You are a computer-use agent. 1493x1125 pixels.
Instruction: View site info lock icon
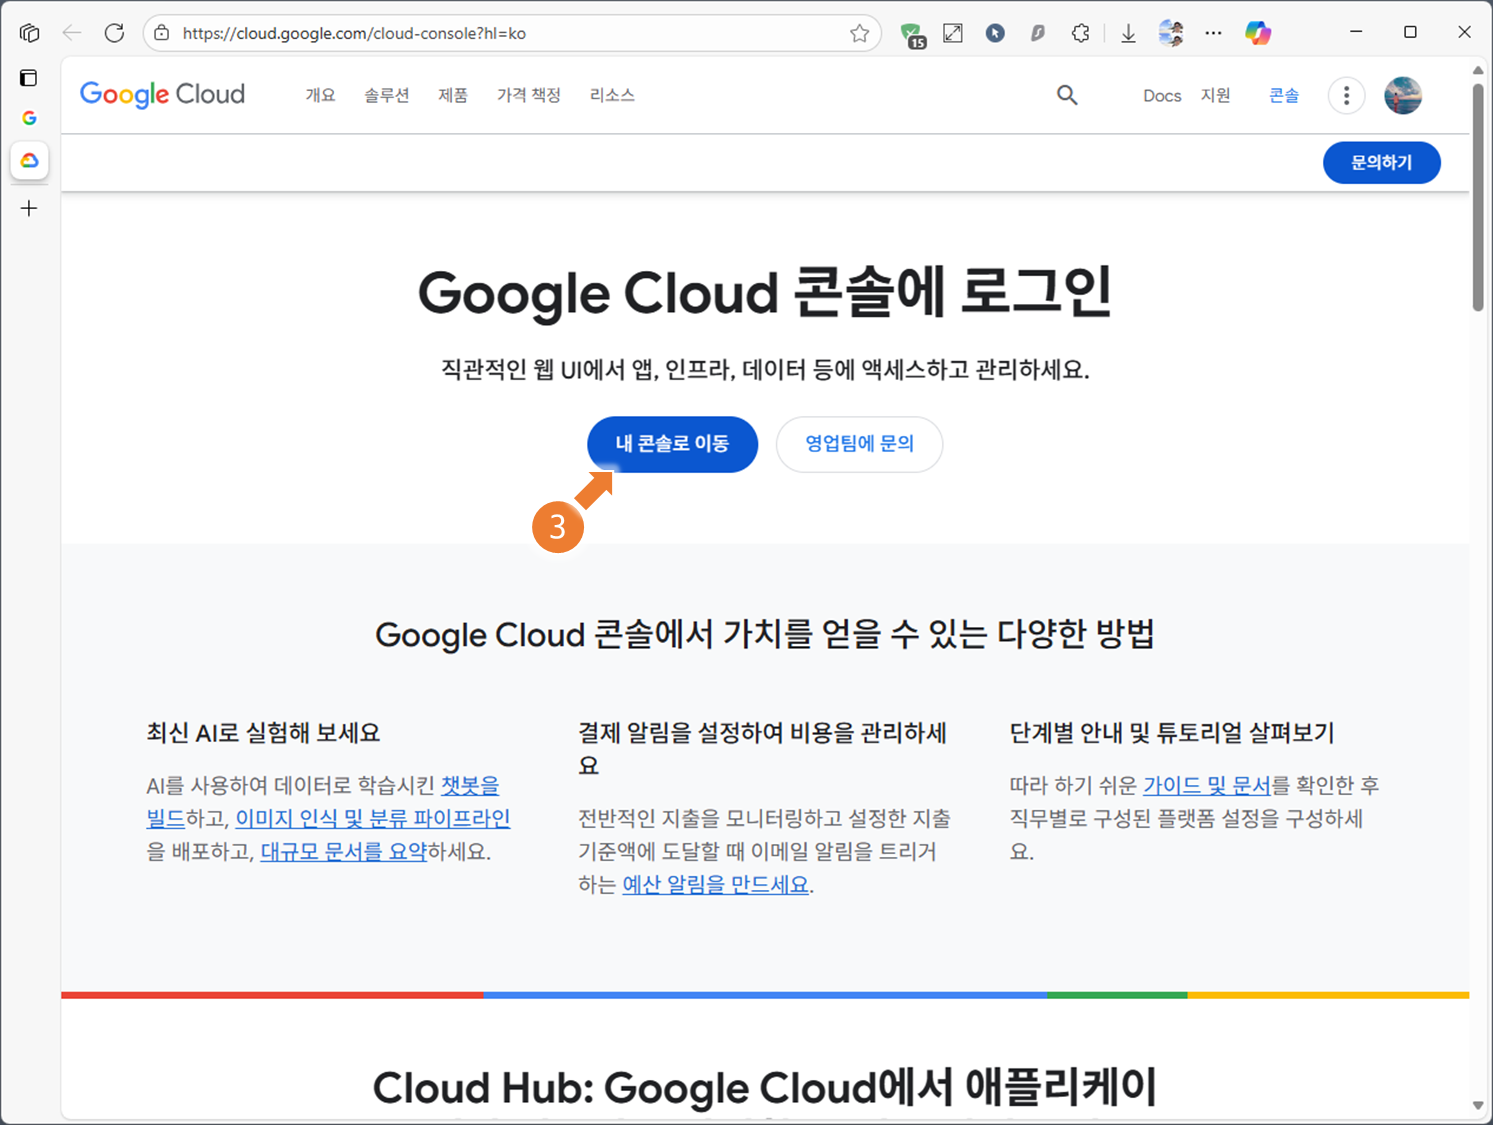(162, 33)
